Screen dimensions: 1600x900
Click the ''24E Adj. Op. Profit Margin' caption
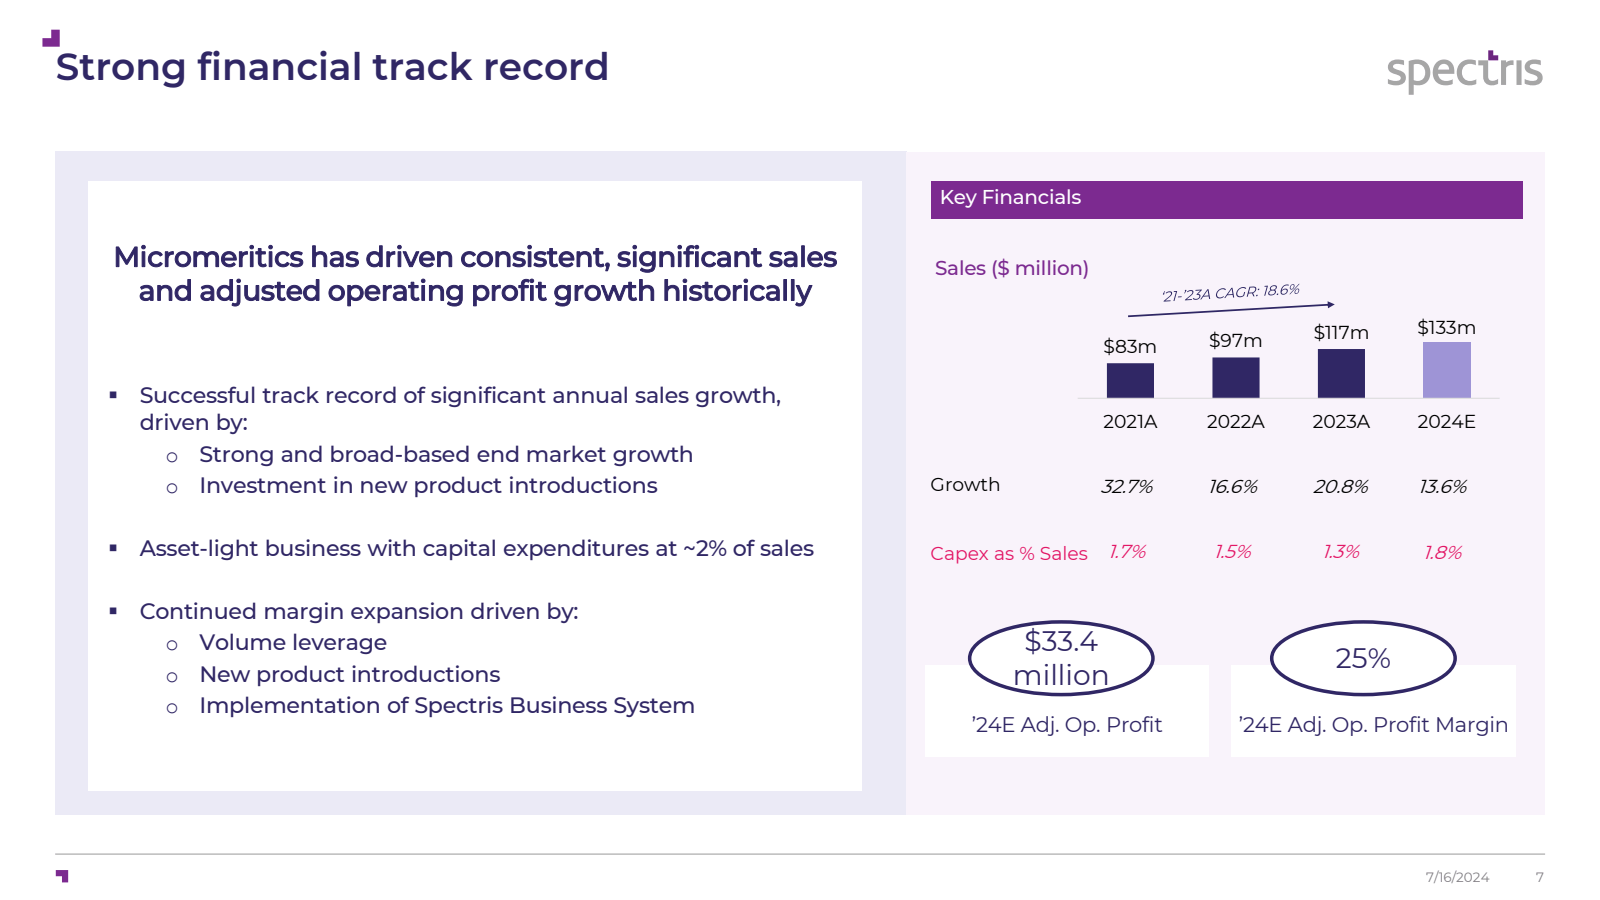point(1373,725)
